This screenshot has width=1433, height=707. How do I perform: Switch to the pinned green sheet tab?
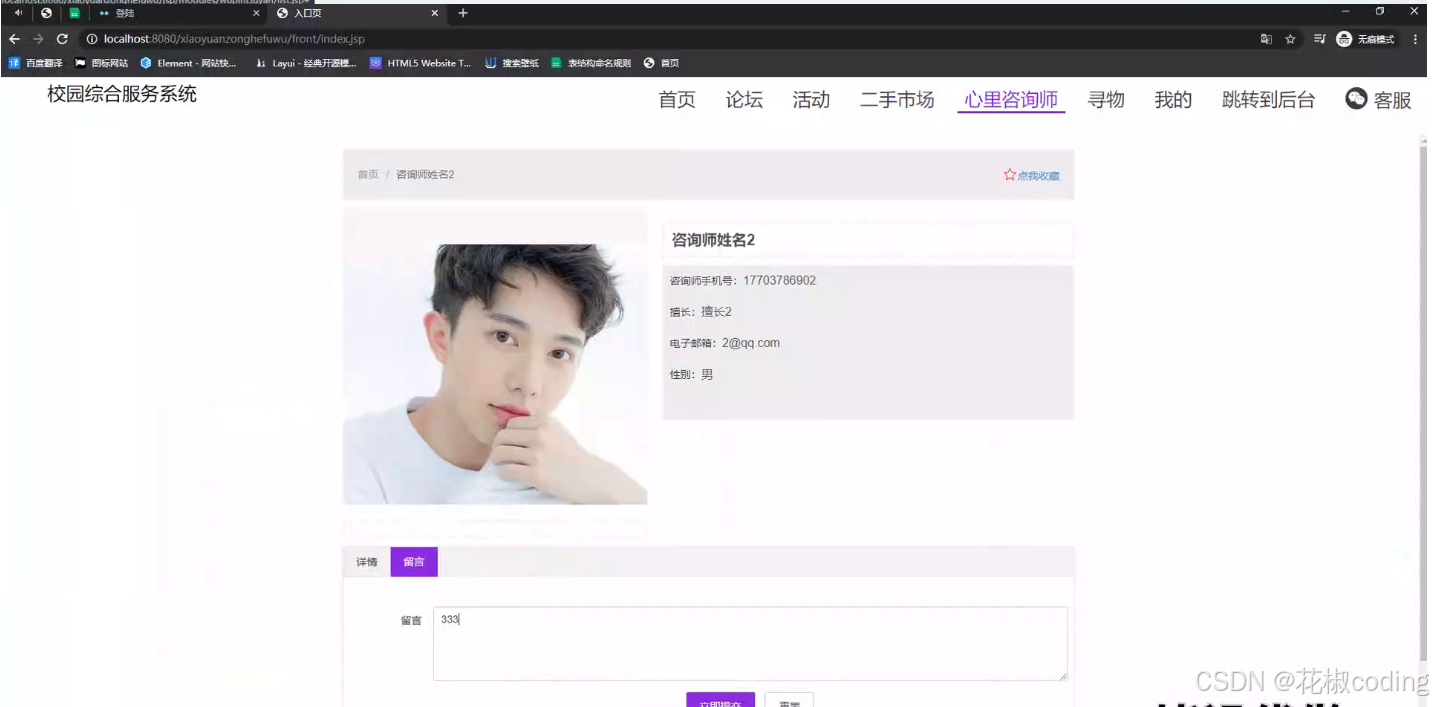(x=74, y=13)
